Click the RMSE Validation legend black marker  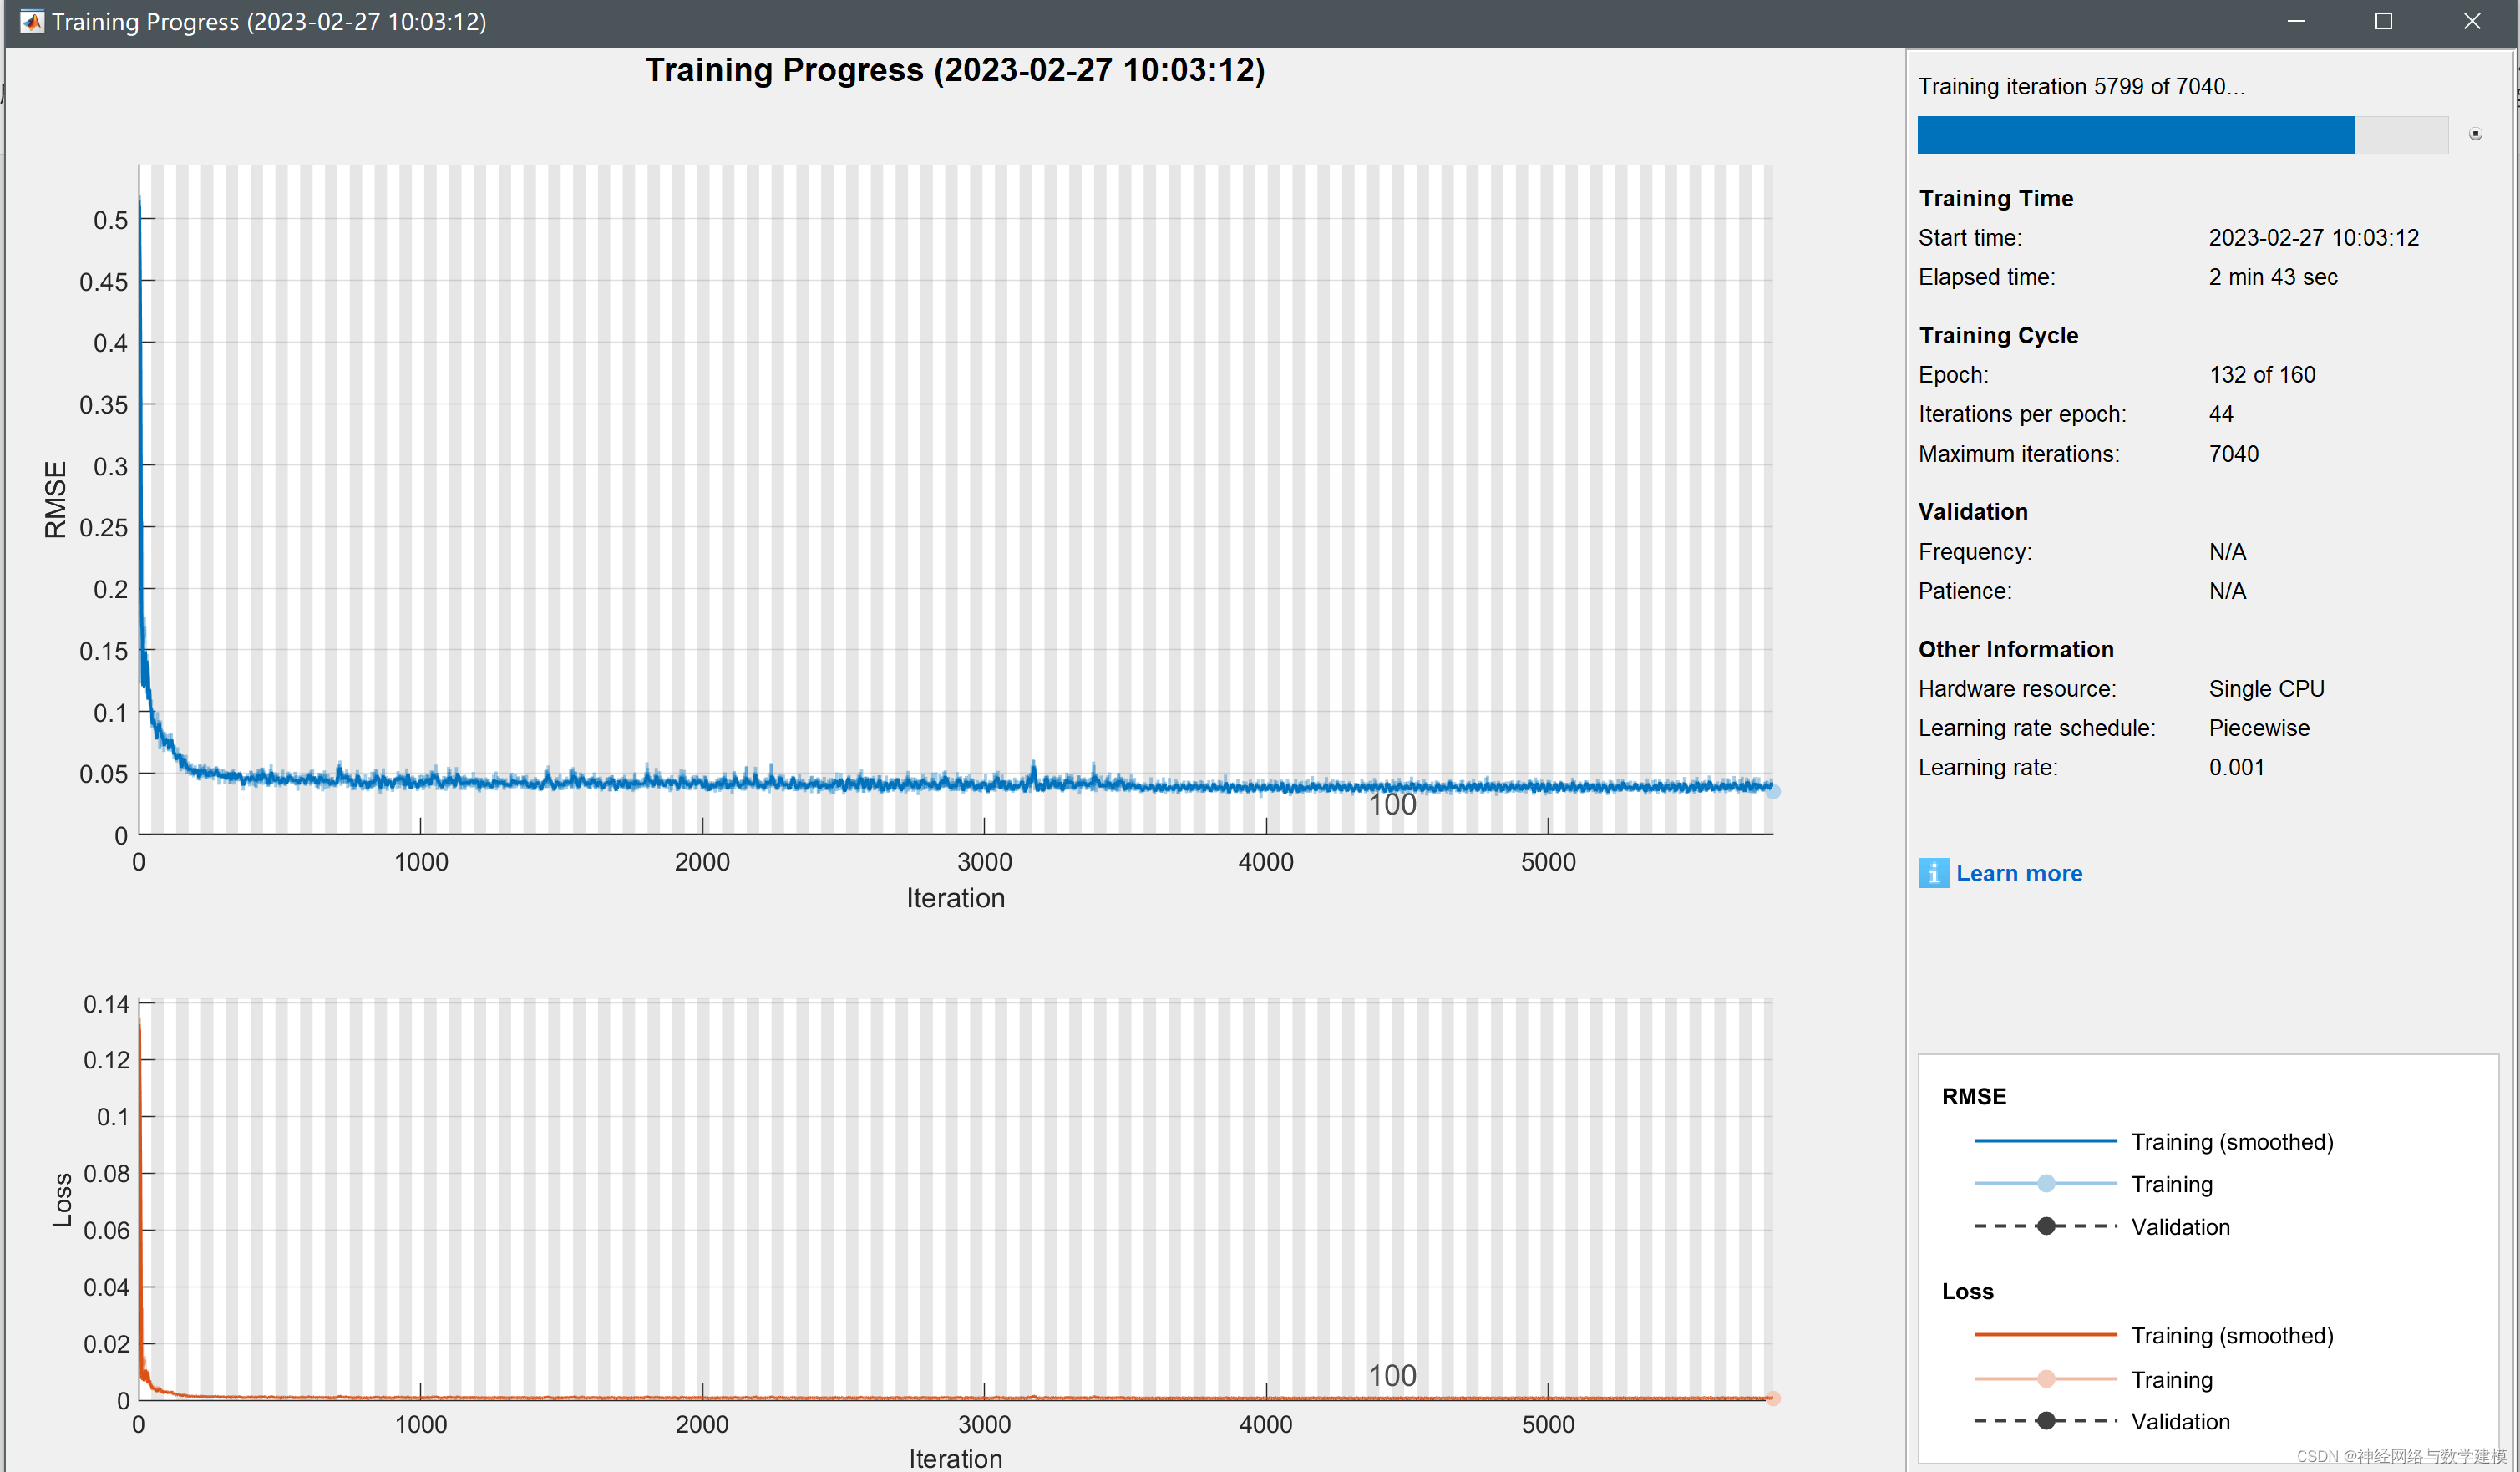2046,1226
